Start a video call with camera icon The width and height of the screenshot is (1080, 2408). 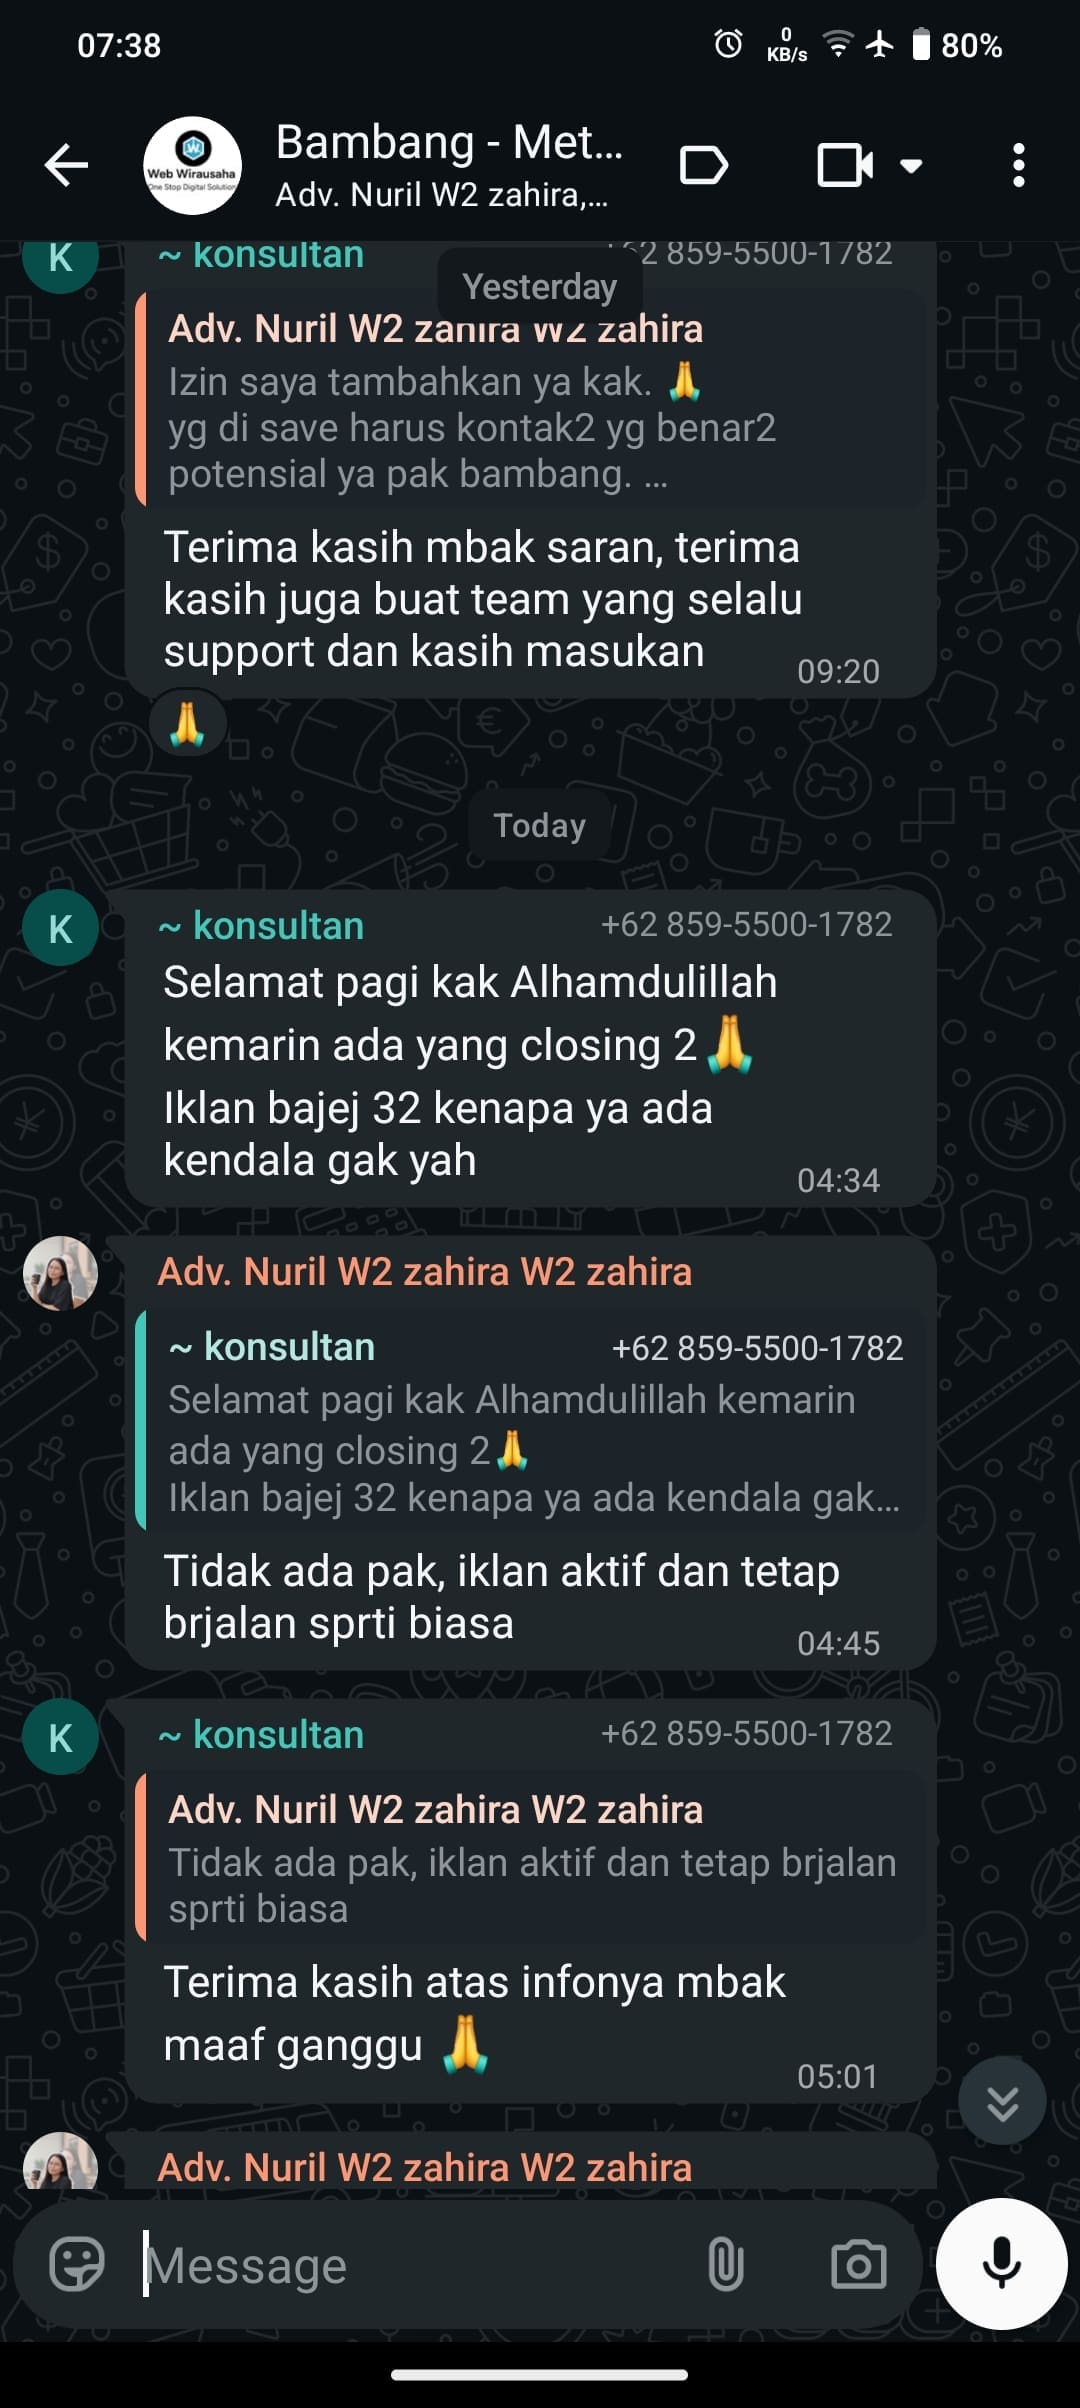(x=845, y=165)
